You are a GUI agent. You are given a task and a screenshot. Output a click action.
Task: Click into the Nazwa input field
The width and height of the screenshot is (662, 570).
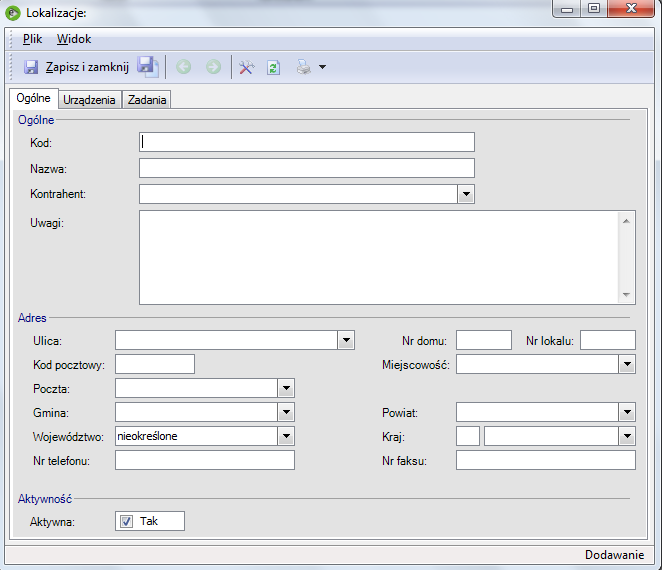pos(307,168)
